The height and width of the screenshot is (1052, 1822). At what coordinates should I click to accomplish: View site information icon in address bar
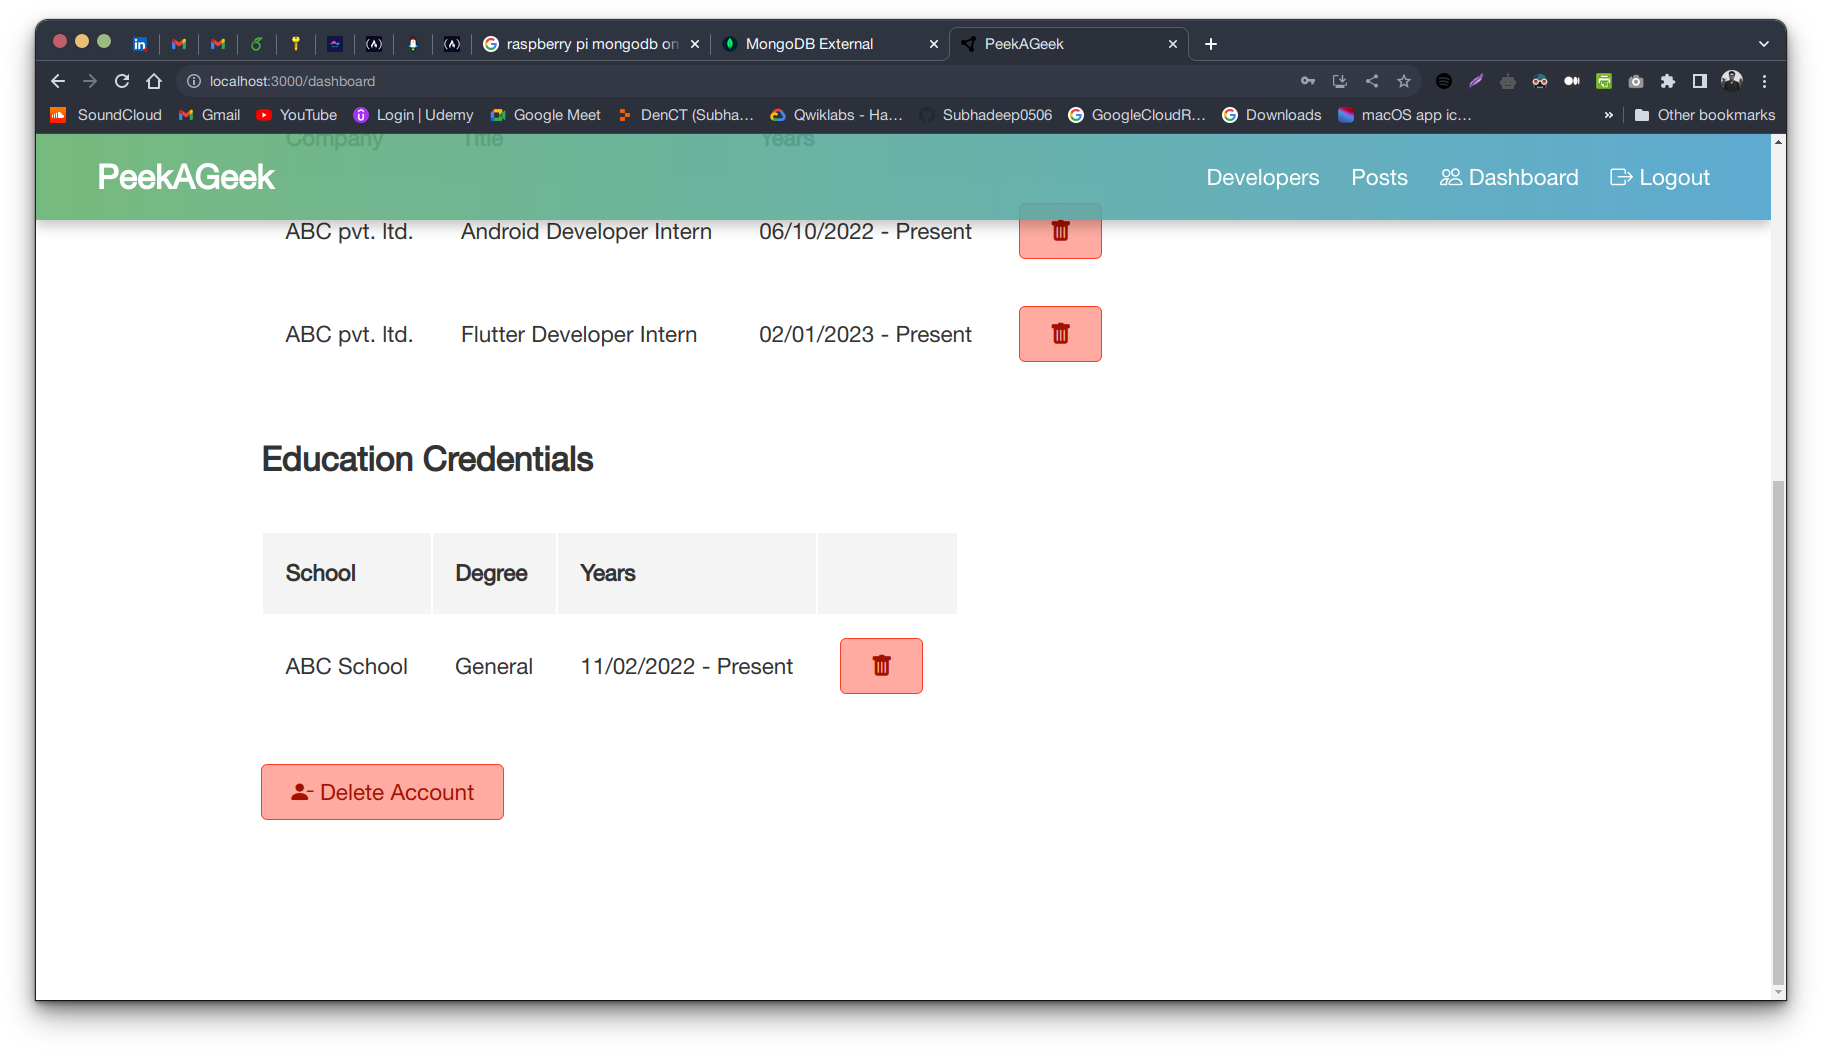coord(194,81)
